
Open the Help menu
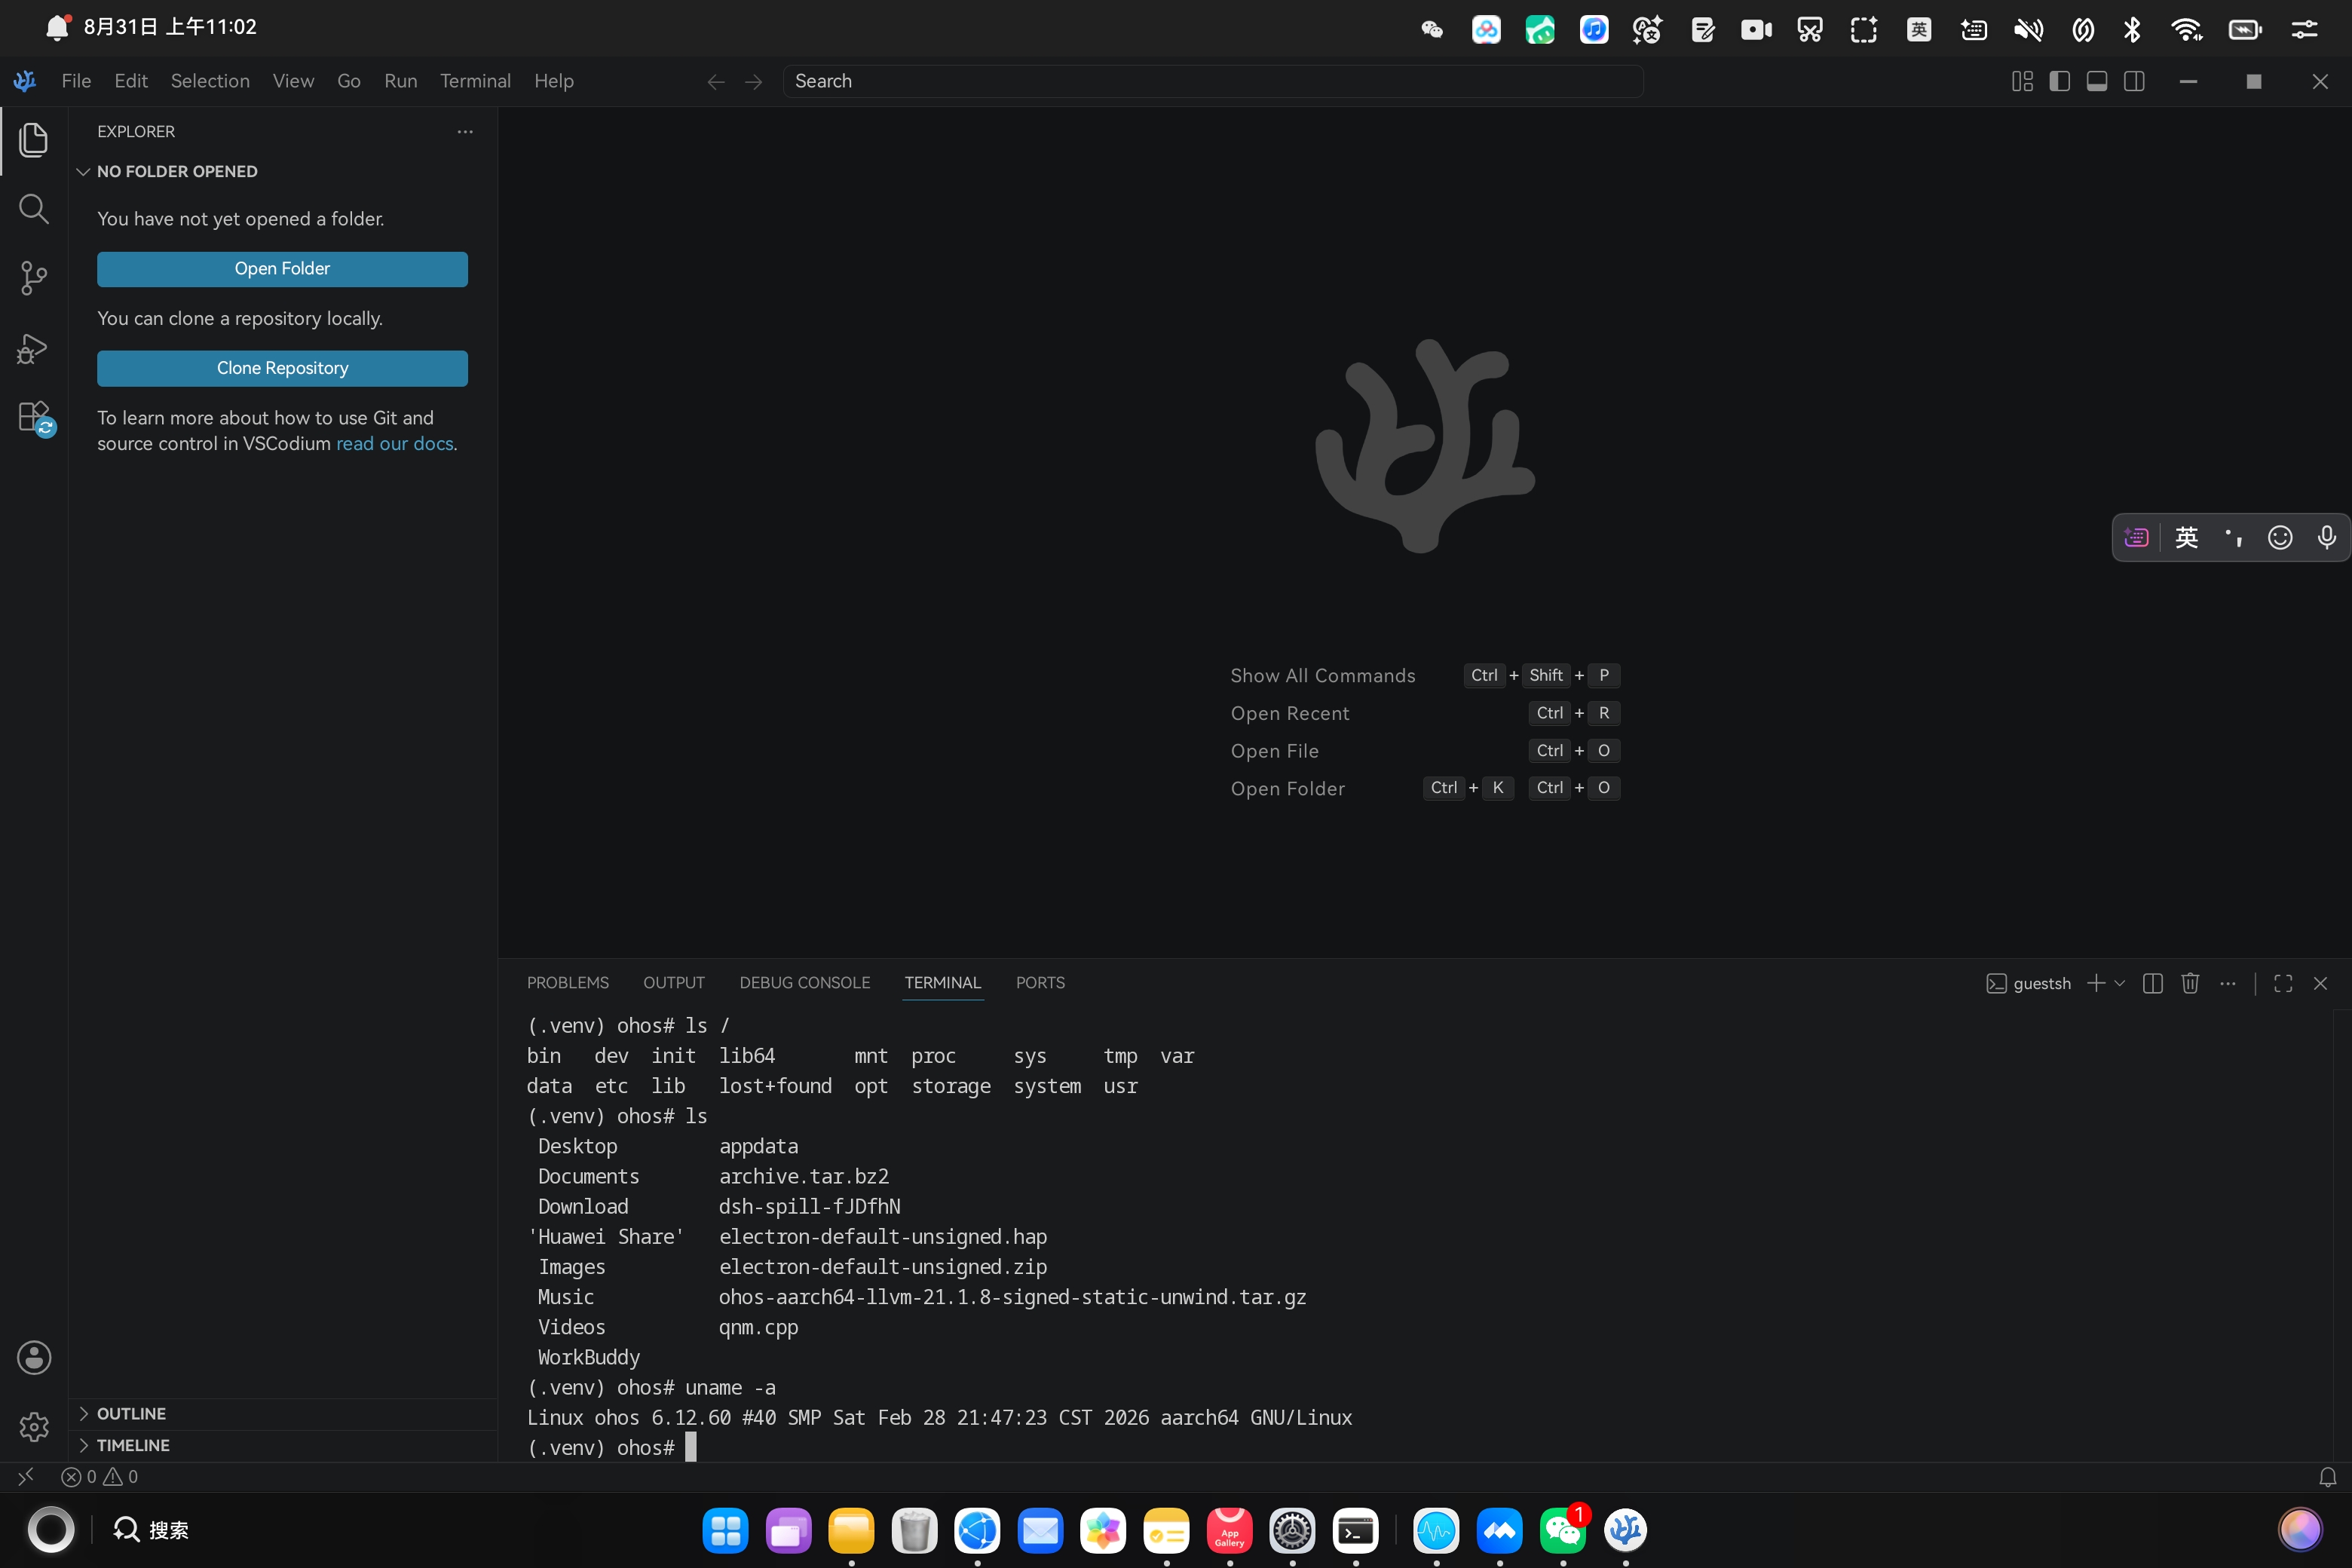point(553,81)
